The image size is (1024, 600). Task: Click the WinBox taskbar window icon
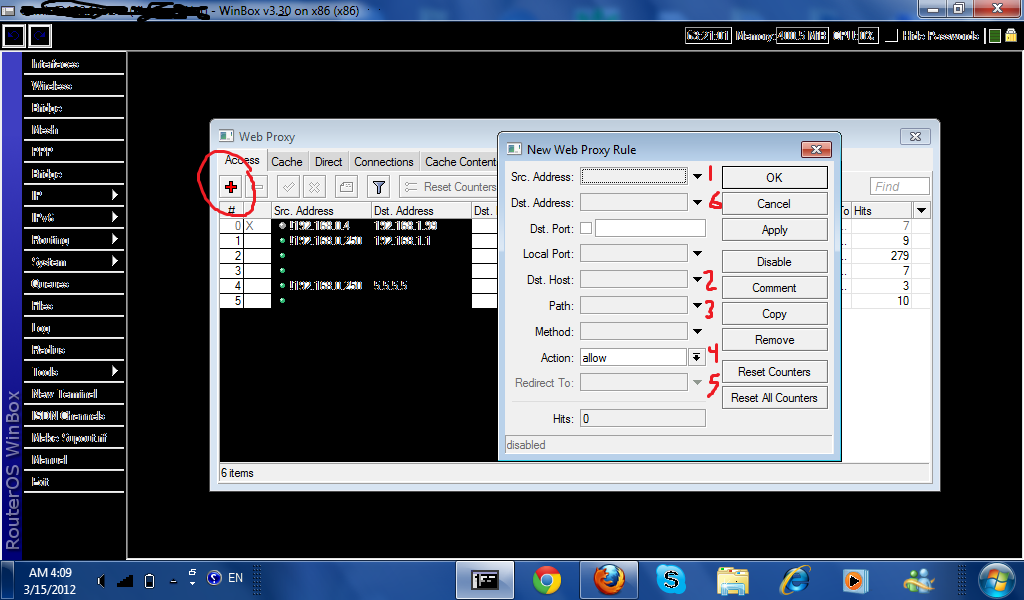coord(485,580)
